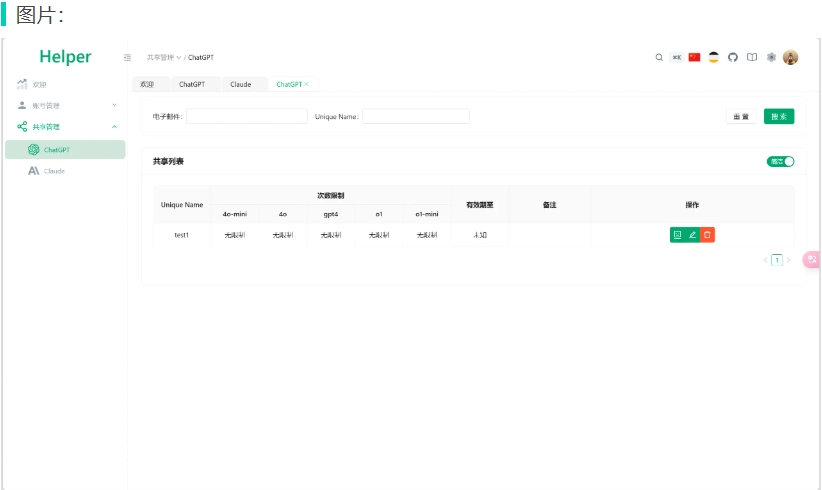822x490 pixels.
Task: Go to next page arrow in pagination
Action: 788,260
